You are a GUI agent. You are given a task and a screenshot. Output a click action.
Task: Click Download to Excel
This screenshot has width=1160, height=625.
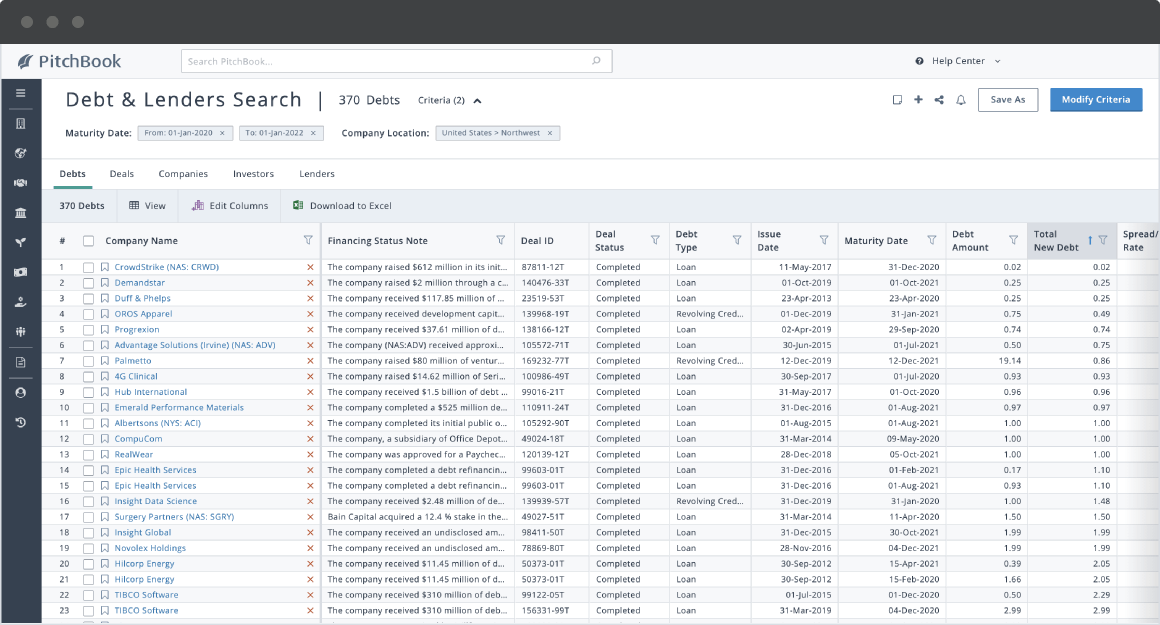pyautogui.click(x=343, y=206)
